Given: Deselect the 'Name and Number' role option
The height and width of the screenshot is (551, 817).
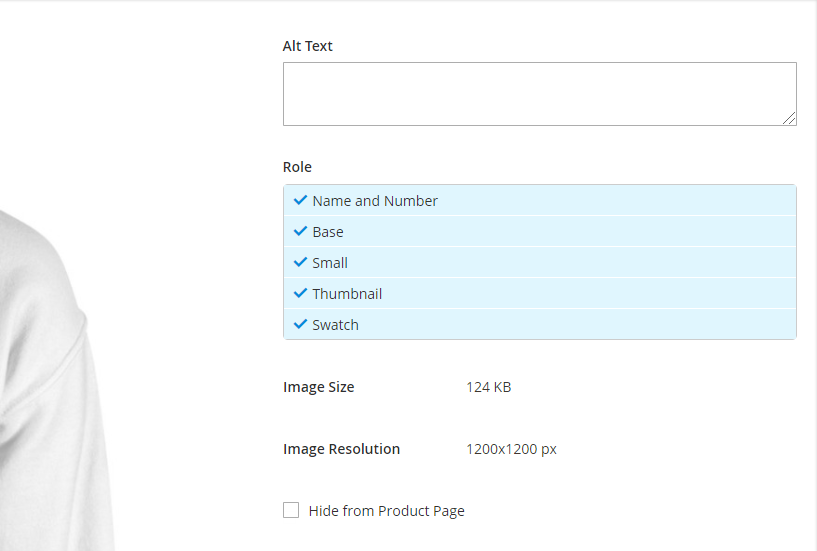Looking at the screenshot, I should click(375, 201).
